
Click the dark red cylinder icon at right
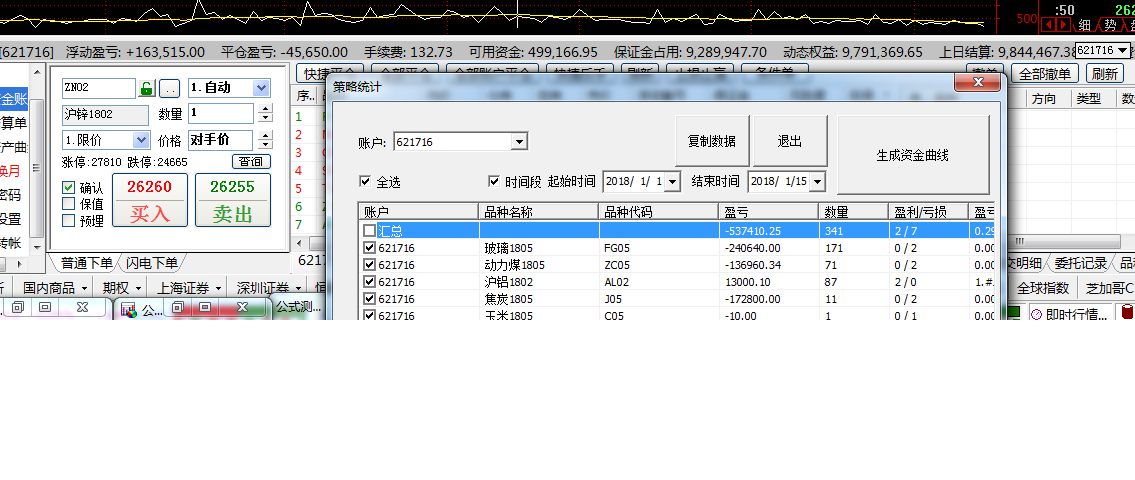tap(1127, 313)
